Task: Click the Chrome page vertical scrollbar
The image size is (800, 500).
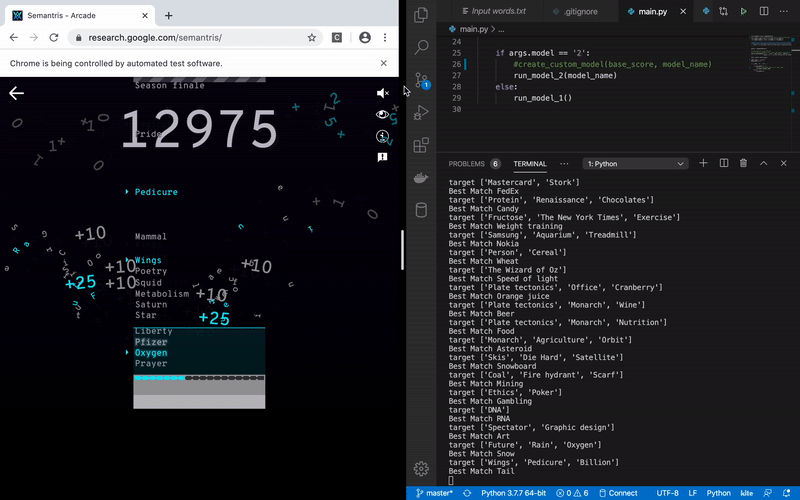Action: click(402, 250)
